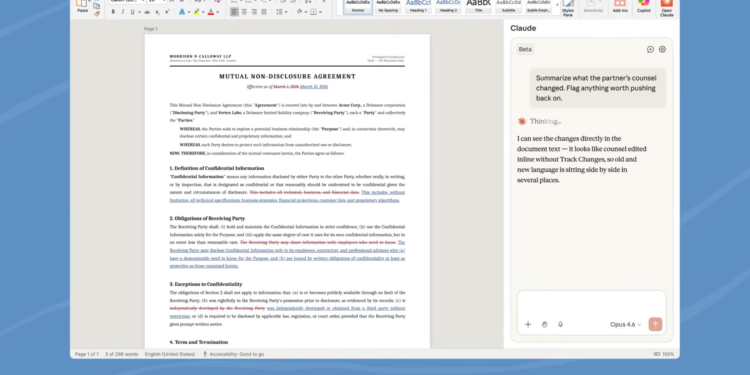Open the Borders dropdown arrow
The image size is (750, 375).
[x=320, y=12]
